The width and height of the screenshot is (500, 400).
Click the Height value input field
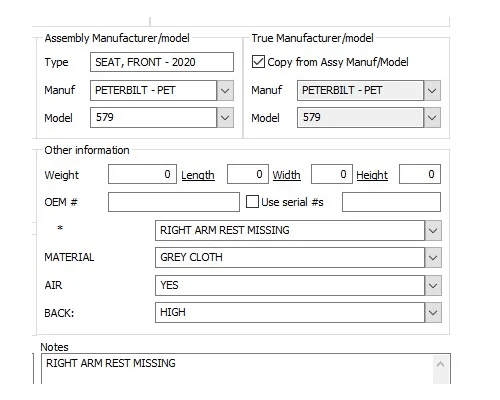coord(420,174)
